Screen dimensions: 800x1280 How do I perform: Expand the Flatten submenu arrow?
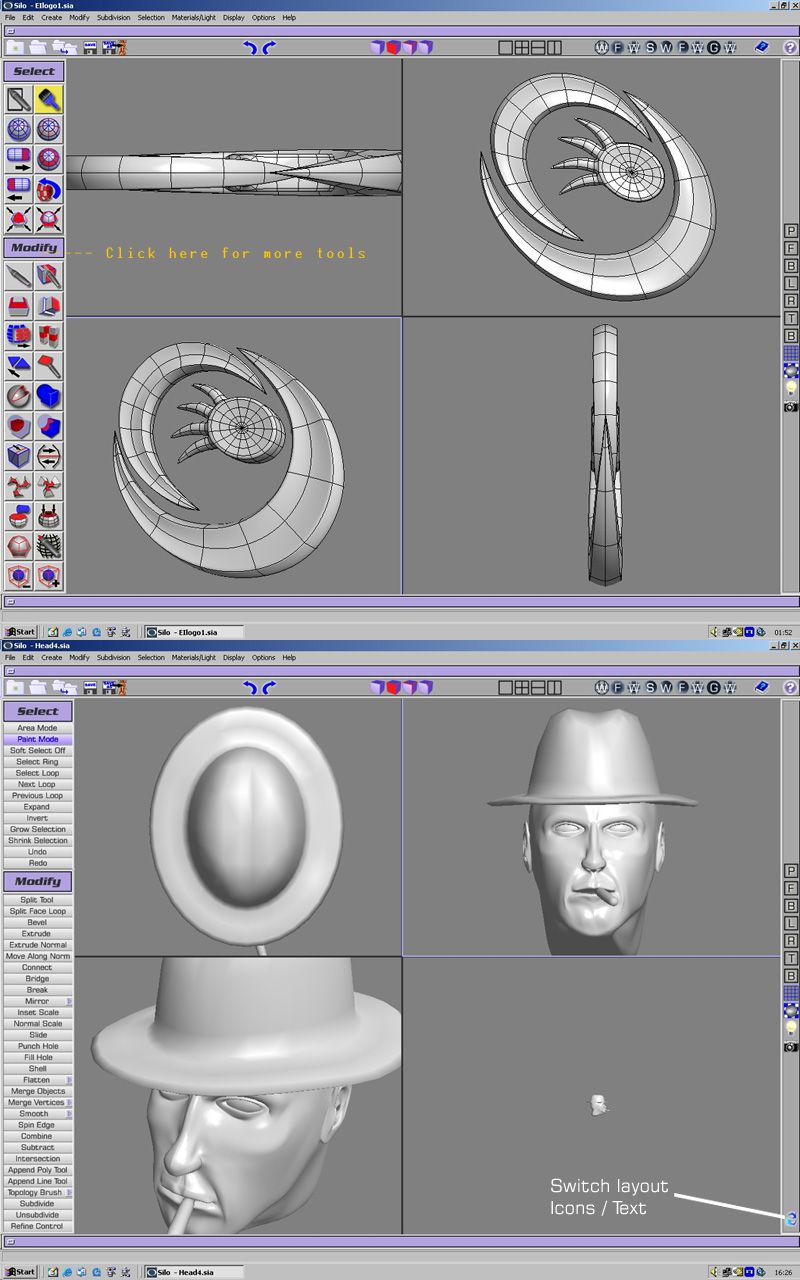69,1080
